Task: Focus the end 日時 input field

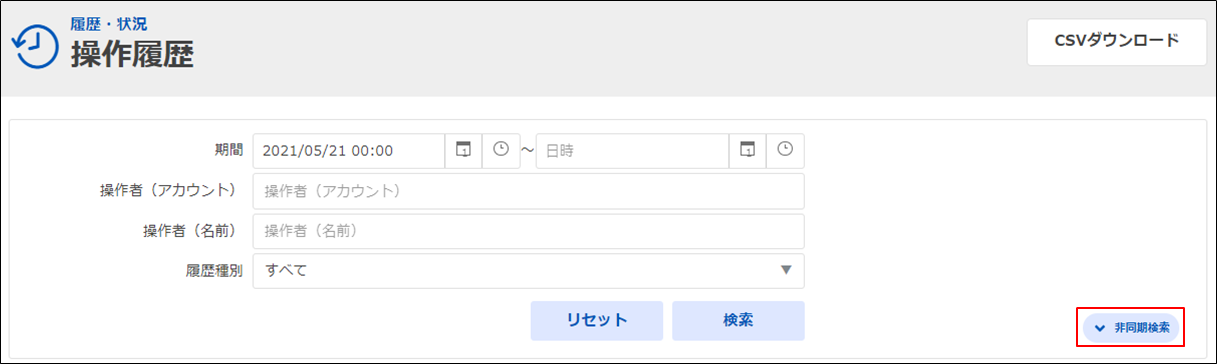Action: tap(632, 151)
